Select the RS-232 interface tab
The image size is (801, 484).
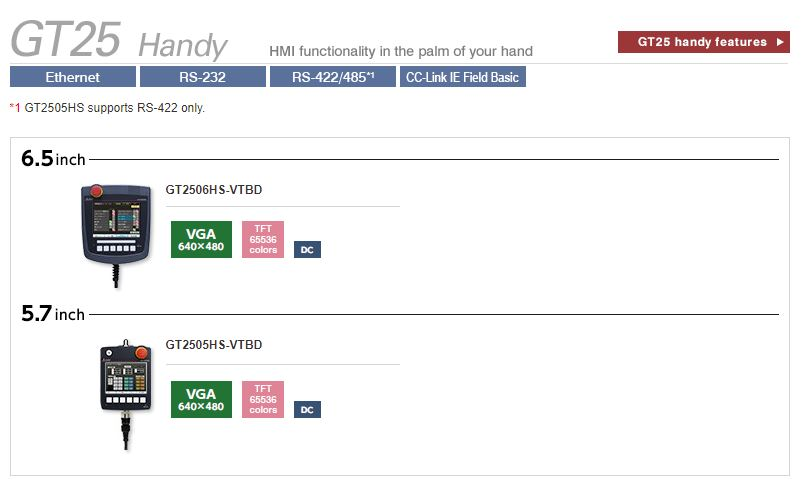[x=203, y=77]
